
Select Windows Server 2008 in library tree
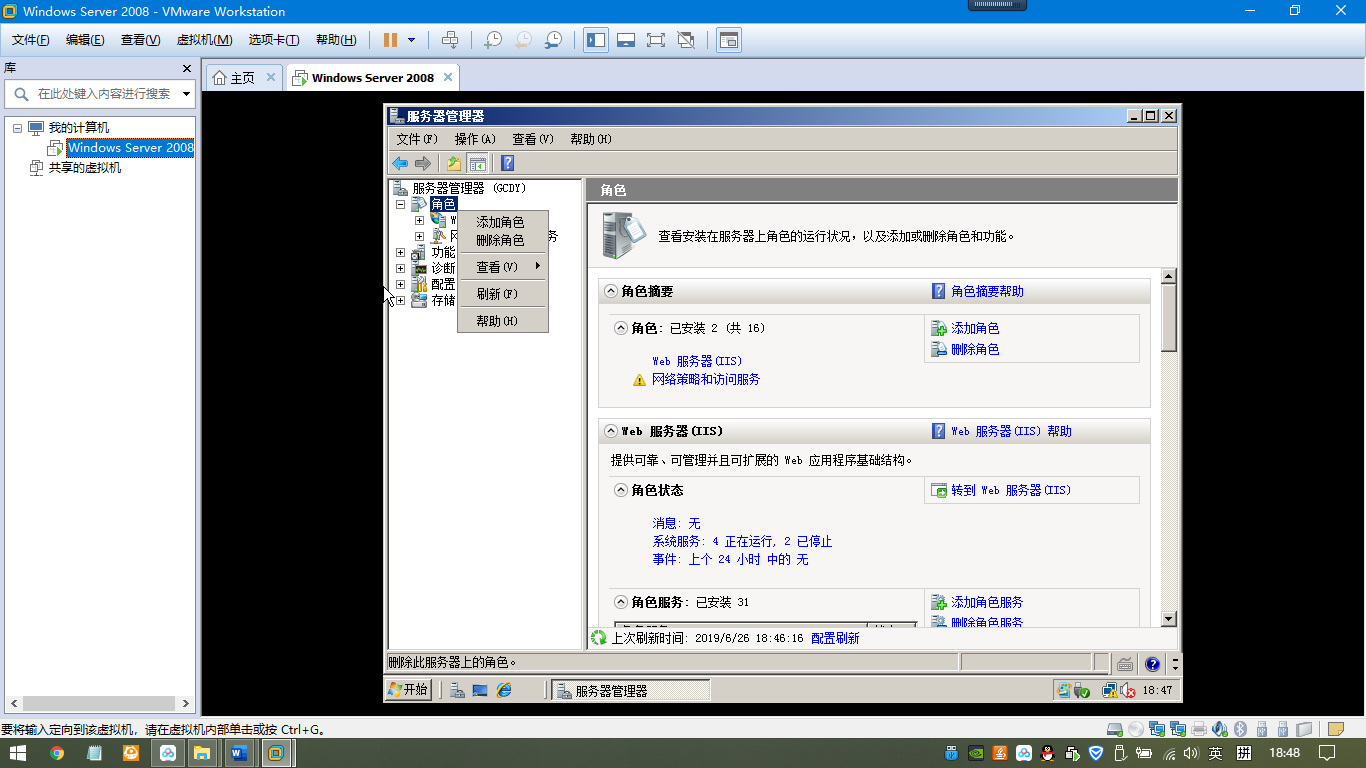coord(131,148)
